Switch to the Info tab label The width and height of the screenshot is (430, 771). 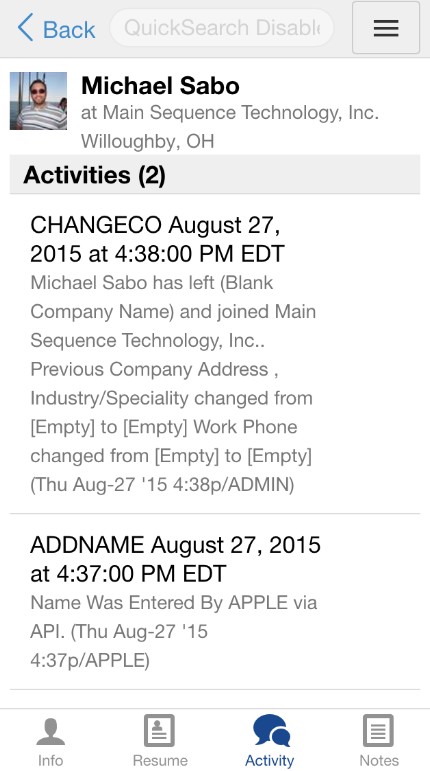click(x=50, y=760)
